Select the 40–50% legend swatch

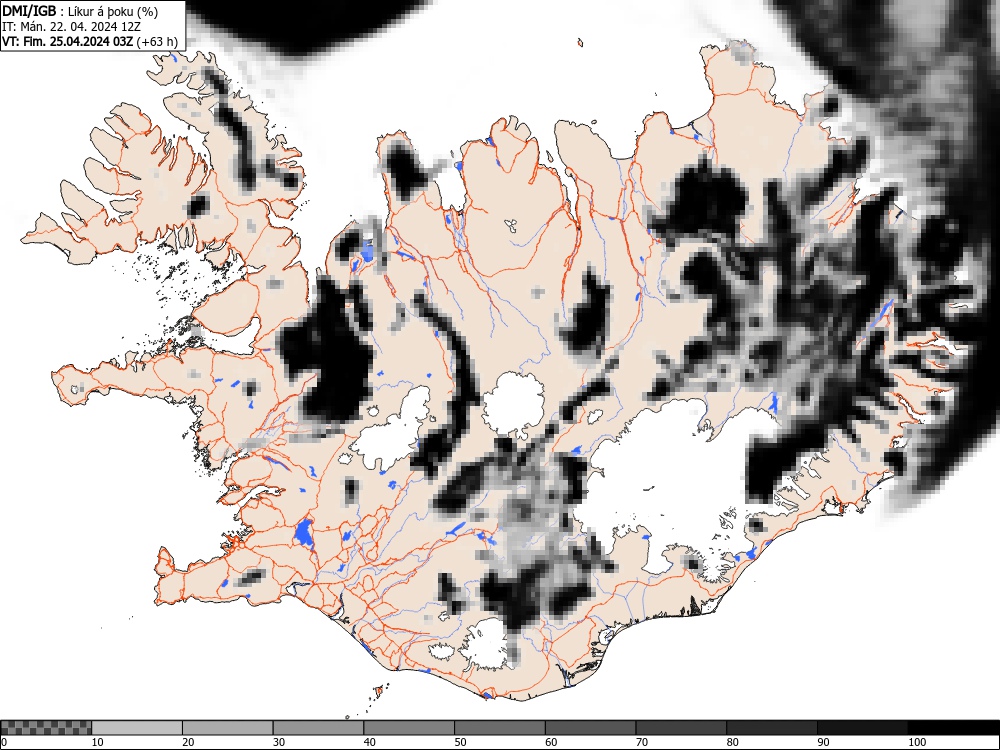[x=409, y=728]
